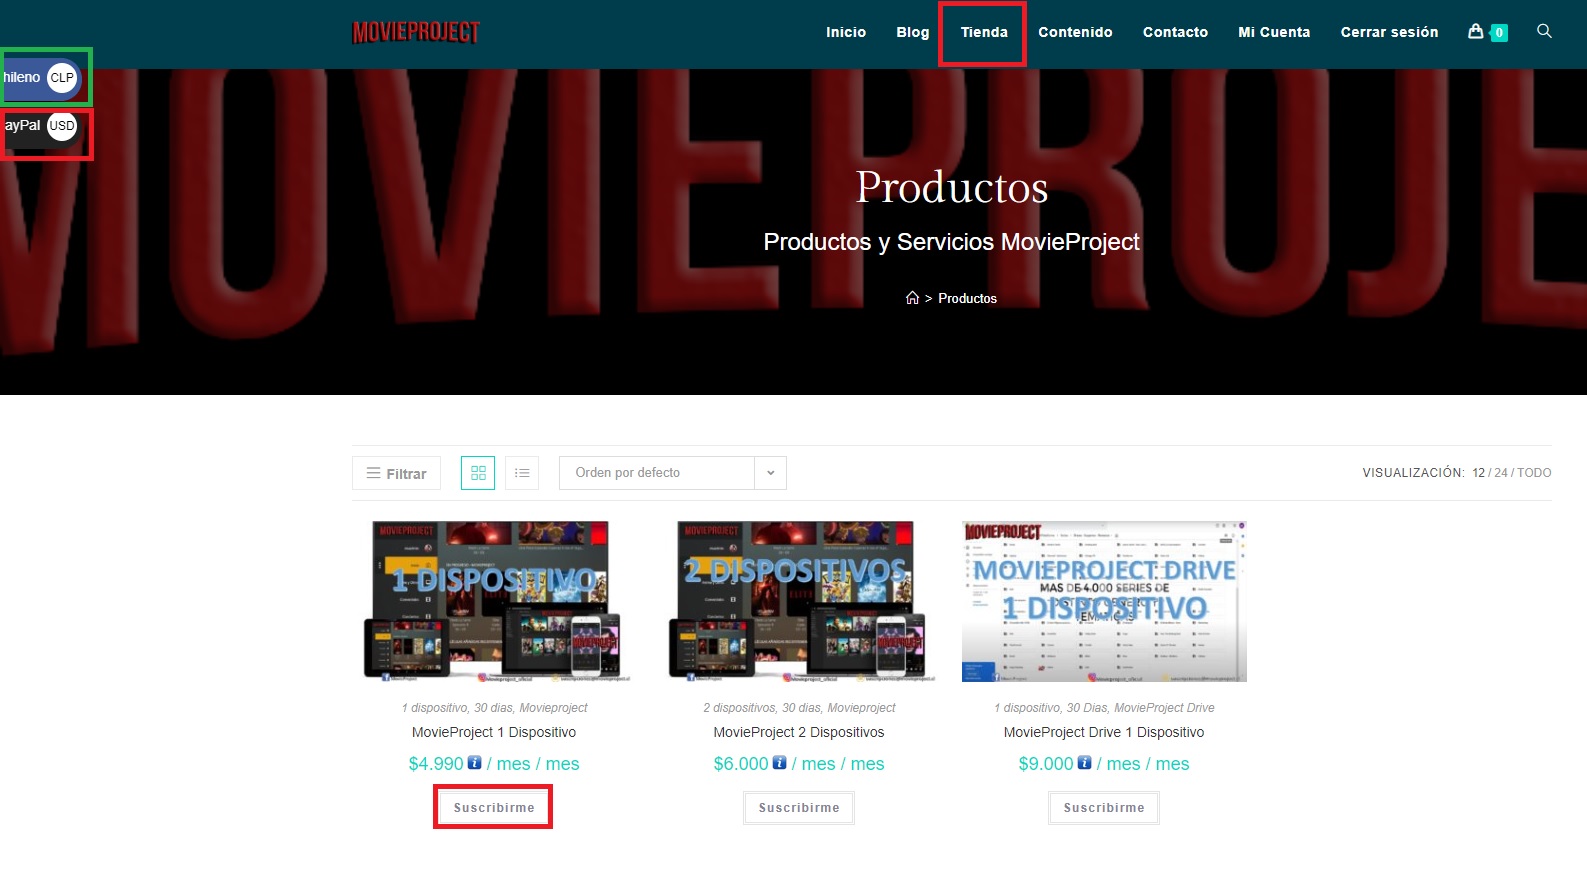Click the home icon in breadcrumb

[x=912, y=298]
